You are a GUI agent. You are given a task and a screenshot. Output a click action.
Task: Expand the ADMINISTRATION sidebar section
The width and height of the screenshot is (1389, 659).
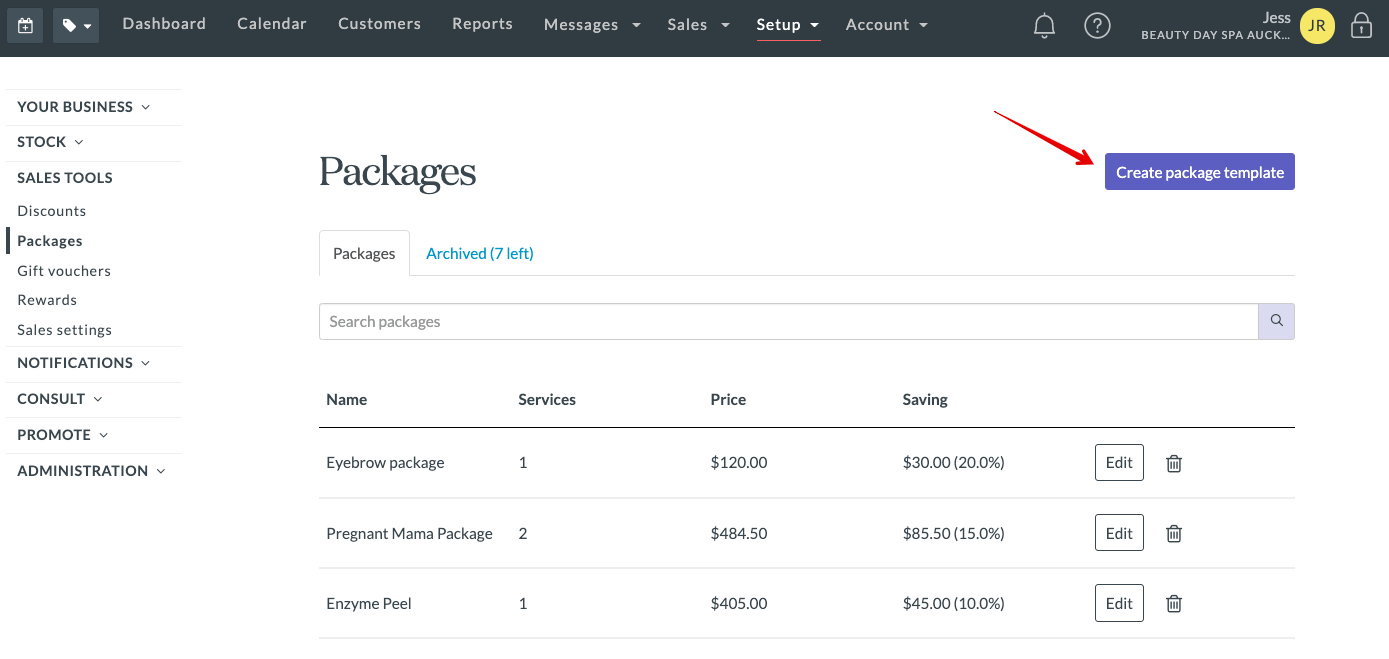91,471
